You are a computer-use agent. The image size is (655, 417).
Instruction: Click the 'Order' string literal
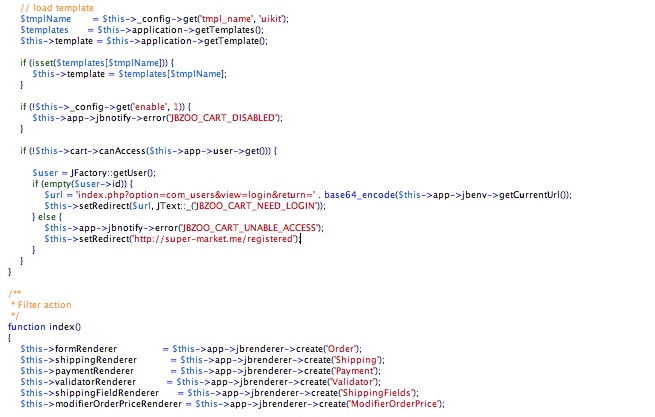point(341,349)
